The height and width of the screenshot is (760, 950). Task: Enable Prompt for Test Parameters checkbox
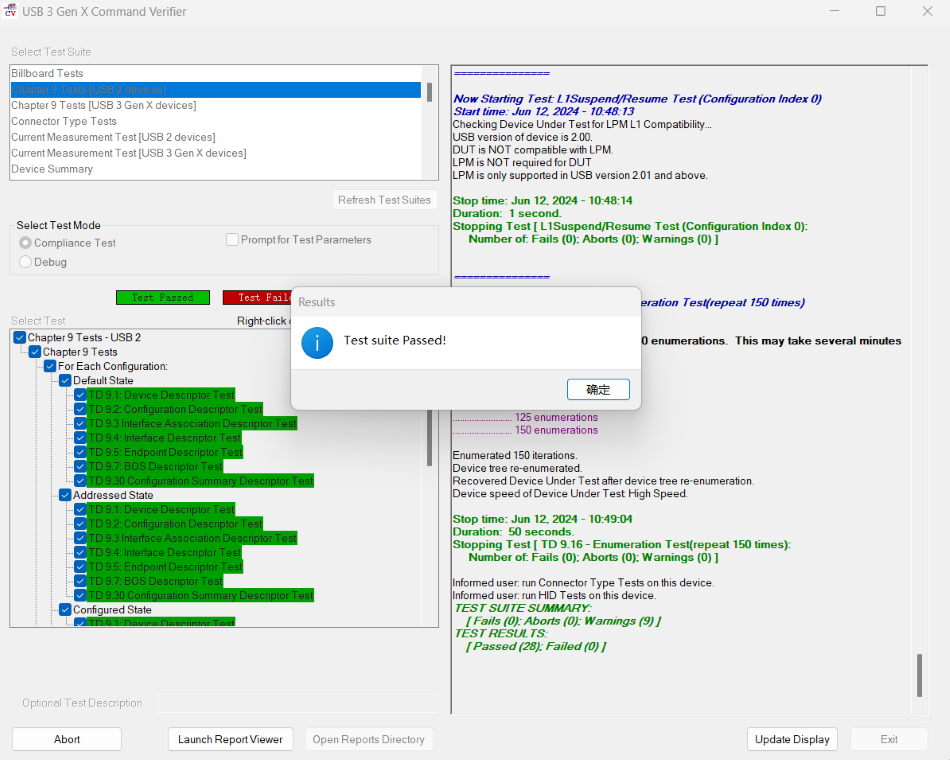[x=232, y=240]
